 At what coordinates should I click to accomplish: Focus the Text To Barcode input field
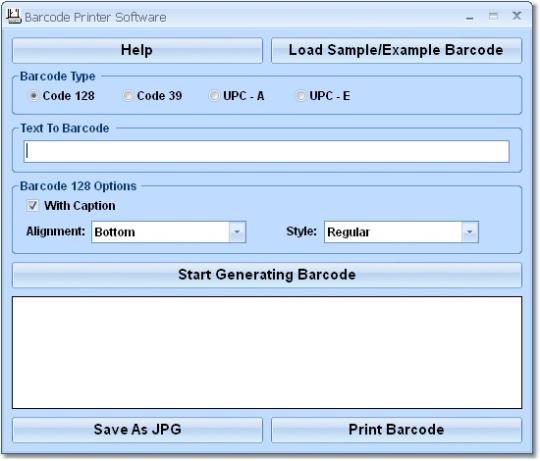267,151
